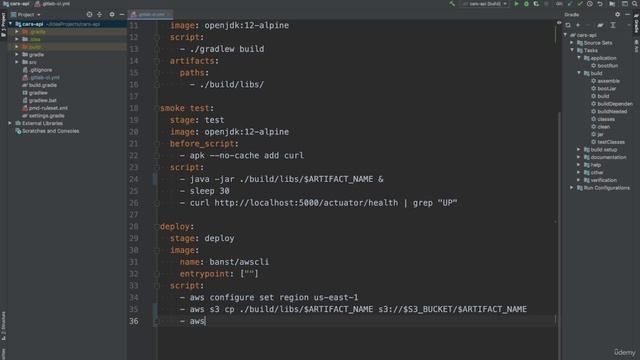Open the .gitignore file
The width and height of the screenshot is (640, 360).
(38, 70)
